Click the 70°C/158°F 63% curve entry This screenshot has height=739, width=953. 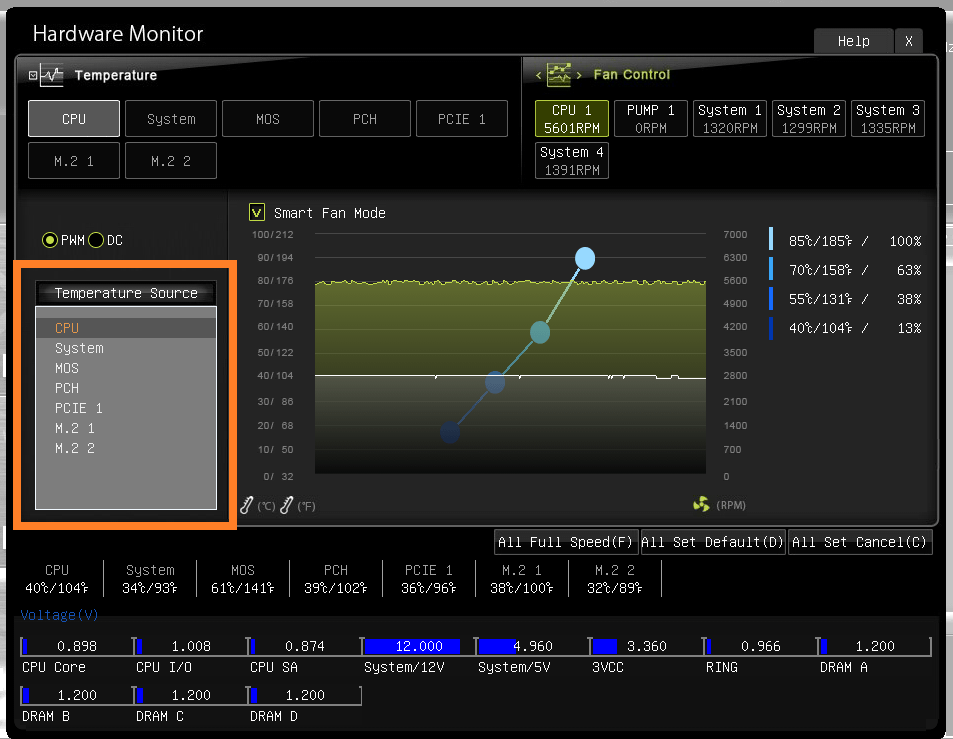(x=846, y=270)
